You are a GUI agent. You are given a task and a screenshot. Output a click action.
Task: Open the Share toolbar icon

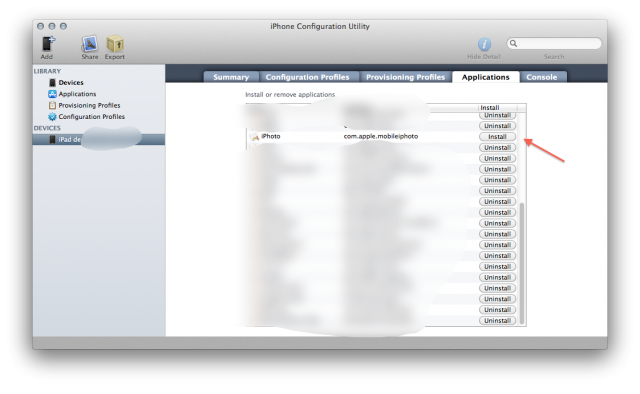click(89, 44)
